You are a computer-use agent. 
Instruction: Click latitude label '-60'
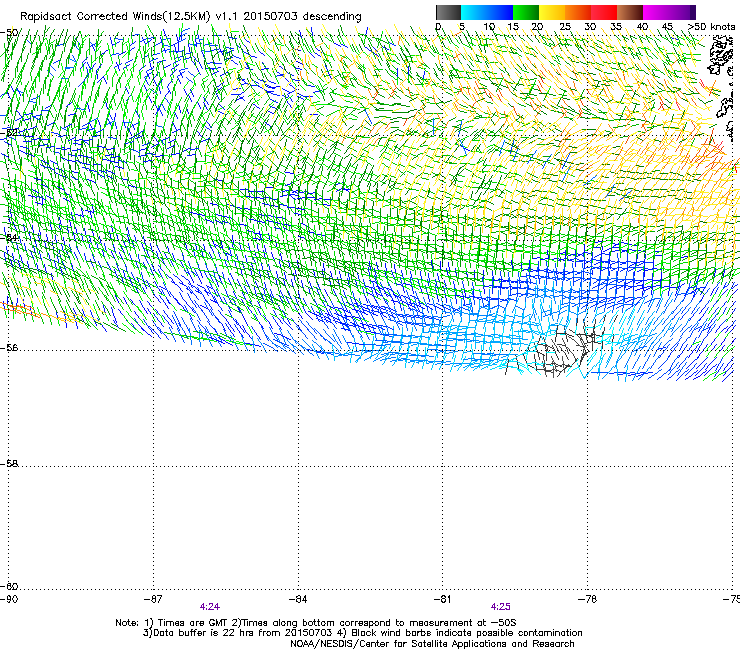pos(9,587)
